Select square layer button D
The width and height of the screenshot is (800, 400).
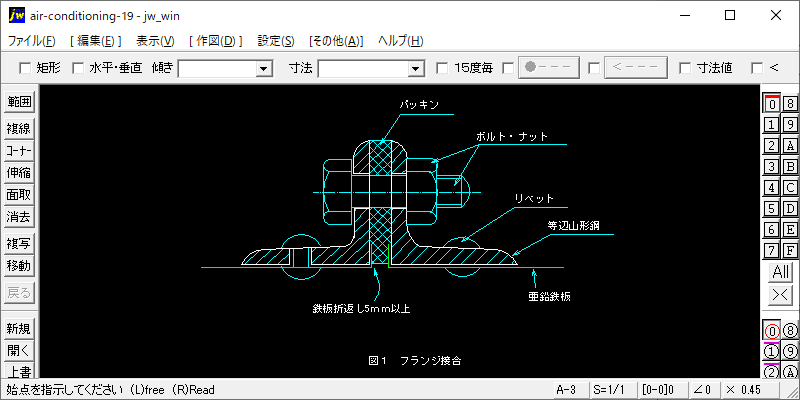coord(790,209)
